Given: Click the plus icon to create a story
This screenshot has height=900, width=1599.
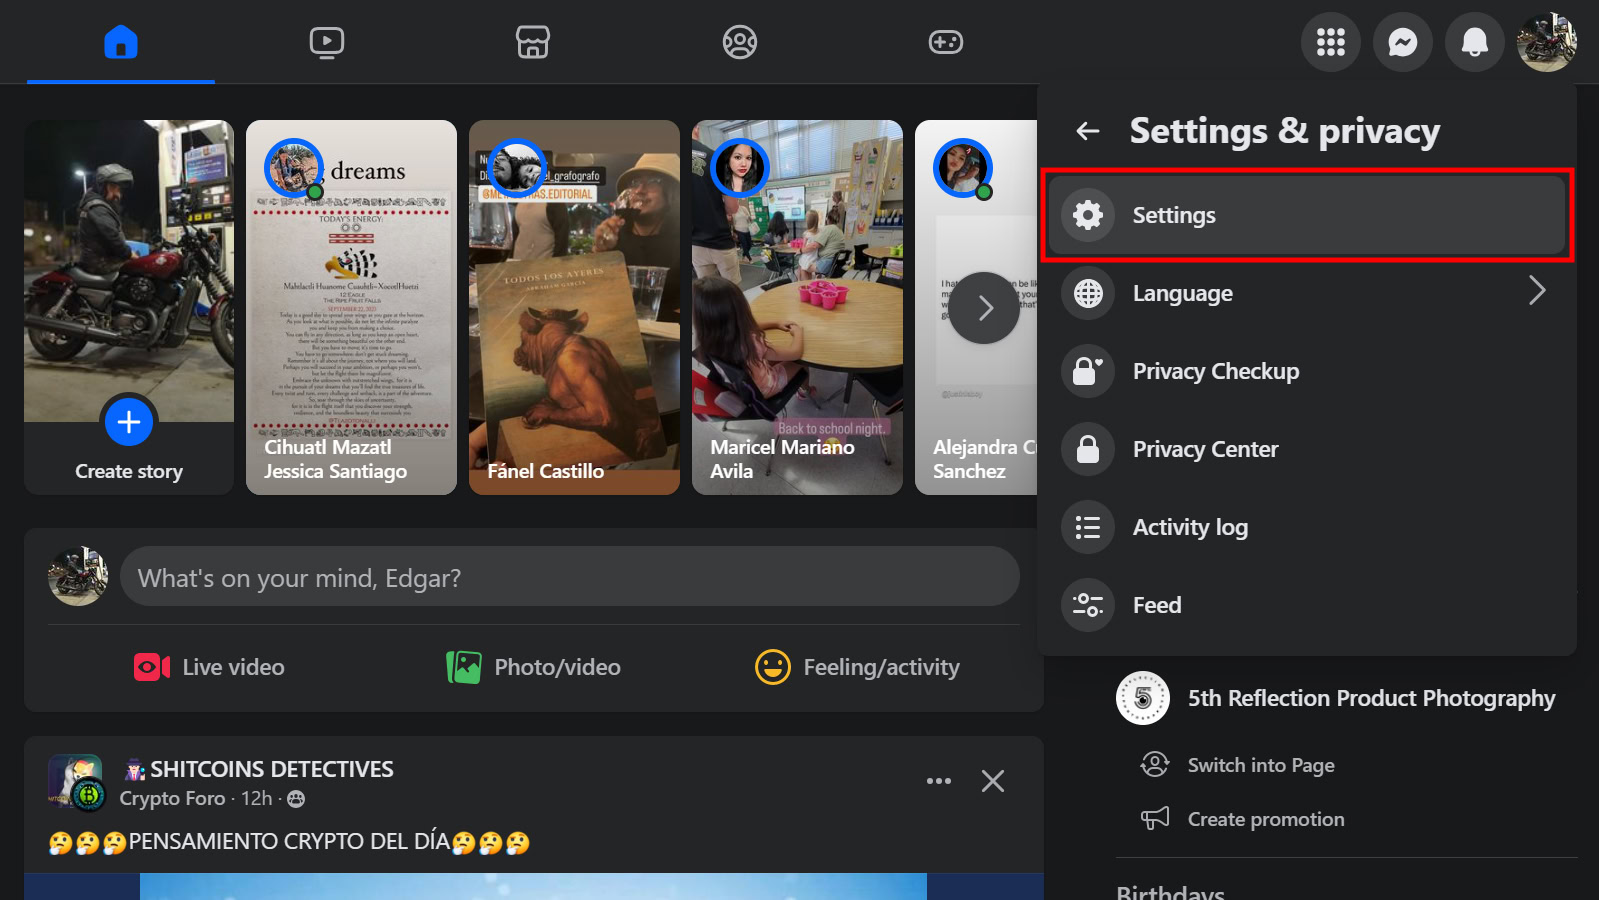Looking at the screenshot, I should tap(129, 422).
